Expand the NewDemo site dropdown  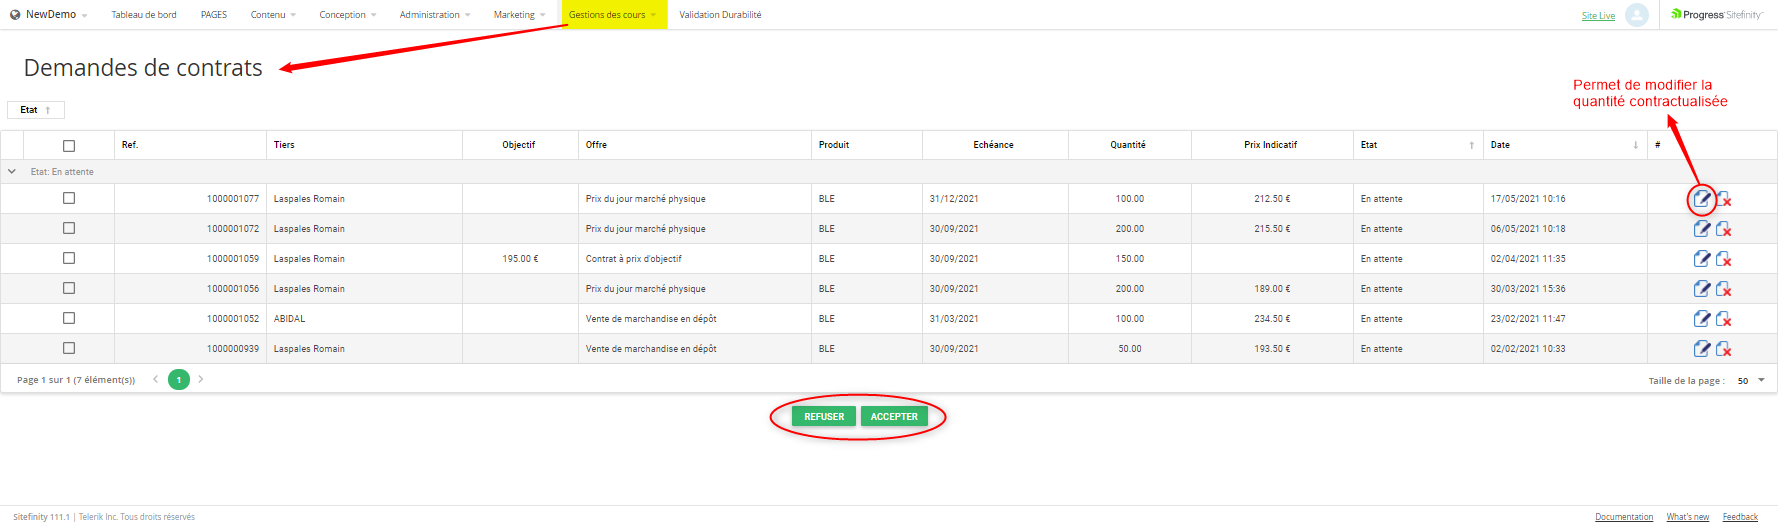tap(50, 15)
